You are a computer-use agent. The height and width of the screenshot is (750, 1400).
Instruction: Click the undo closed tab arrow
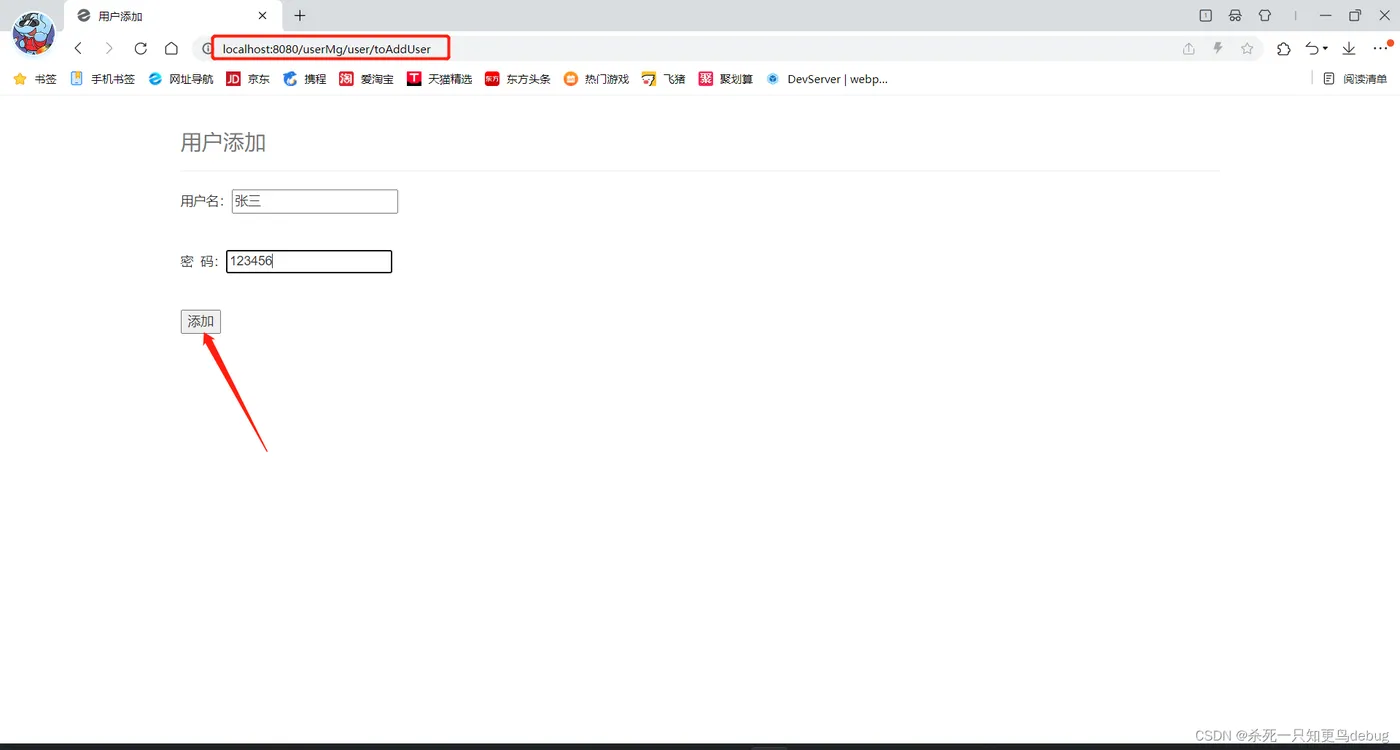click(x=1312, y=48)
